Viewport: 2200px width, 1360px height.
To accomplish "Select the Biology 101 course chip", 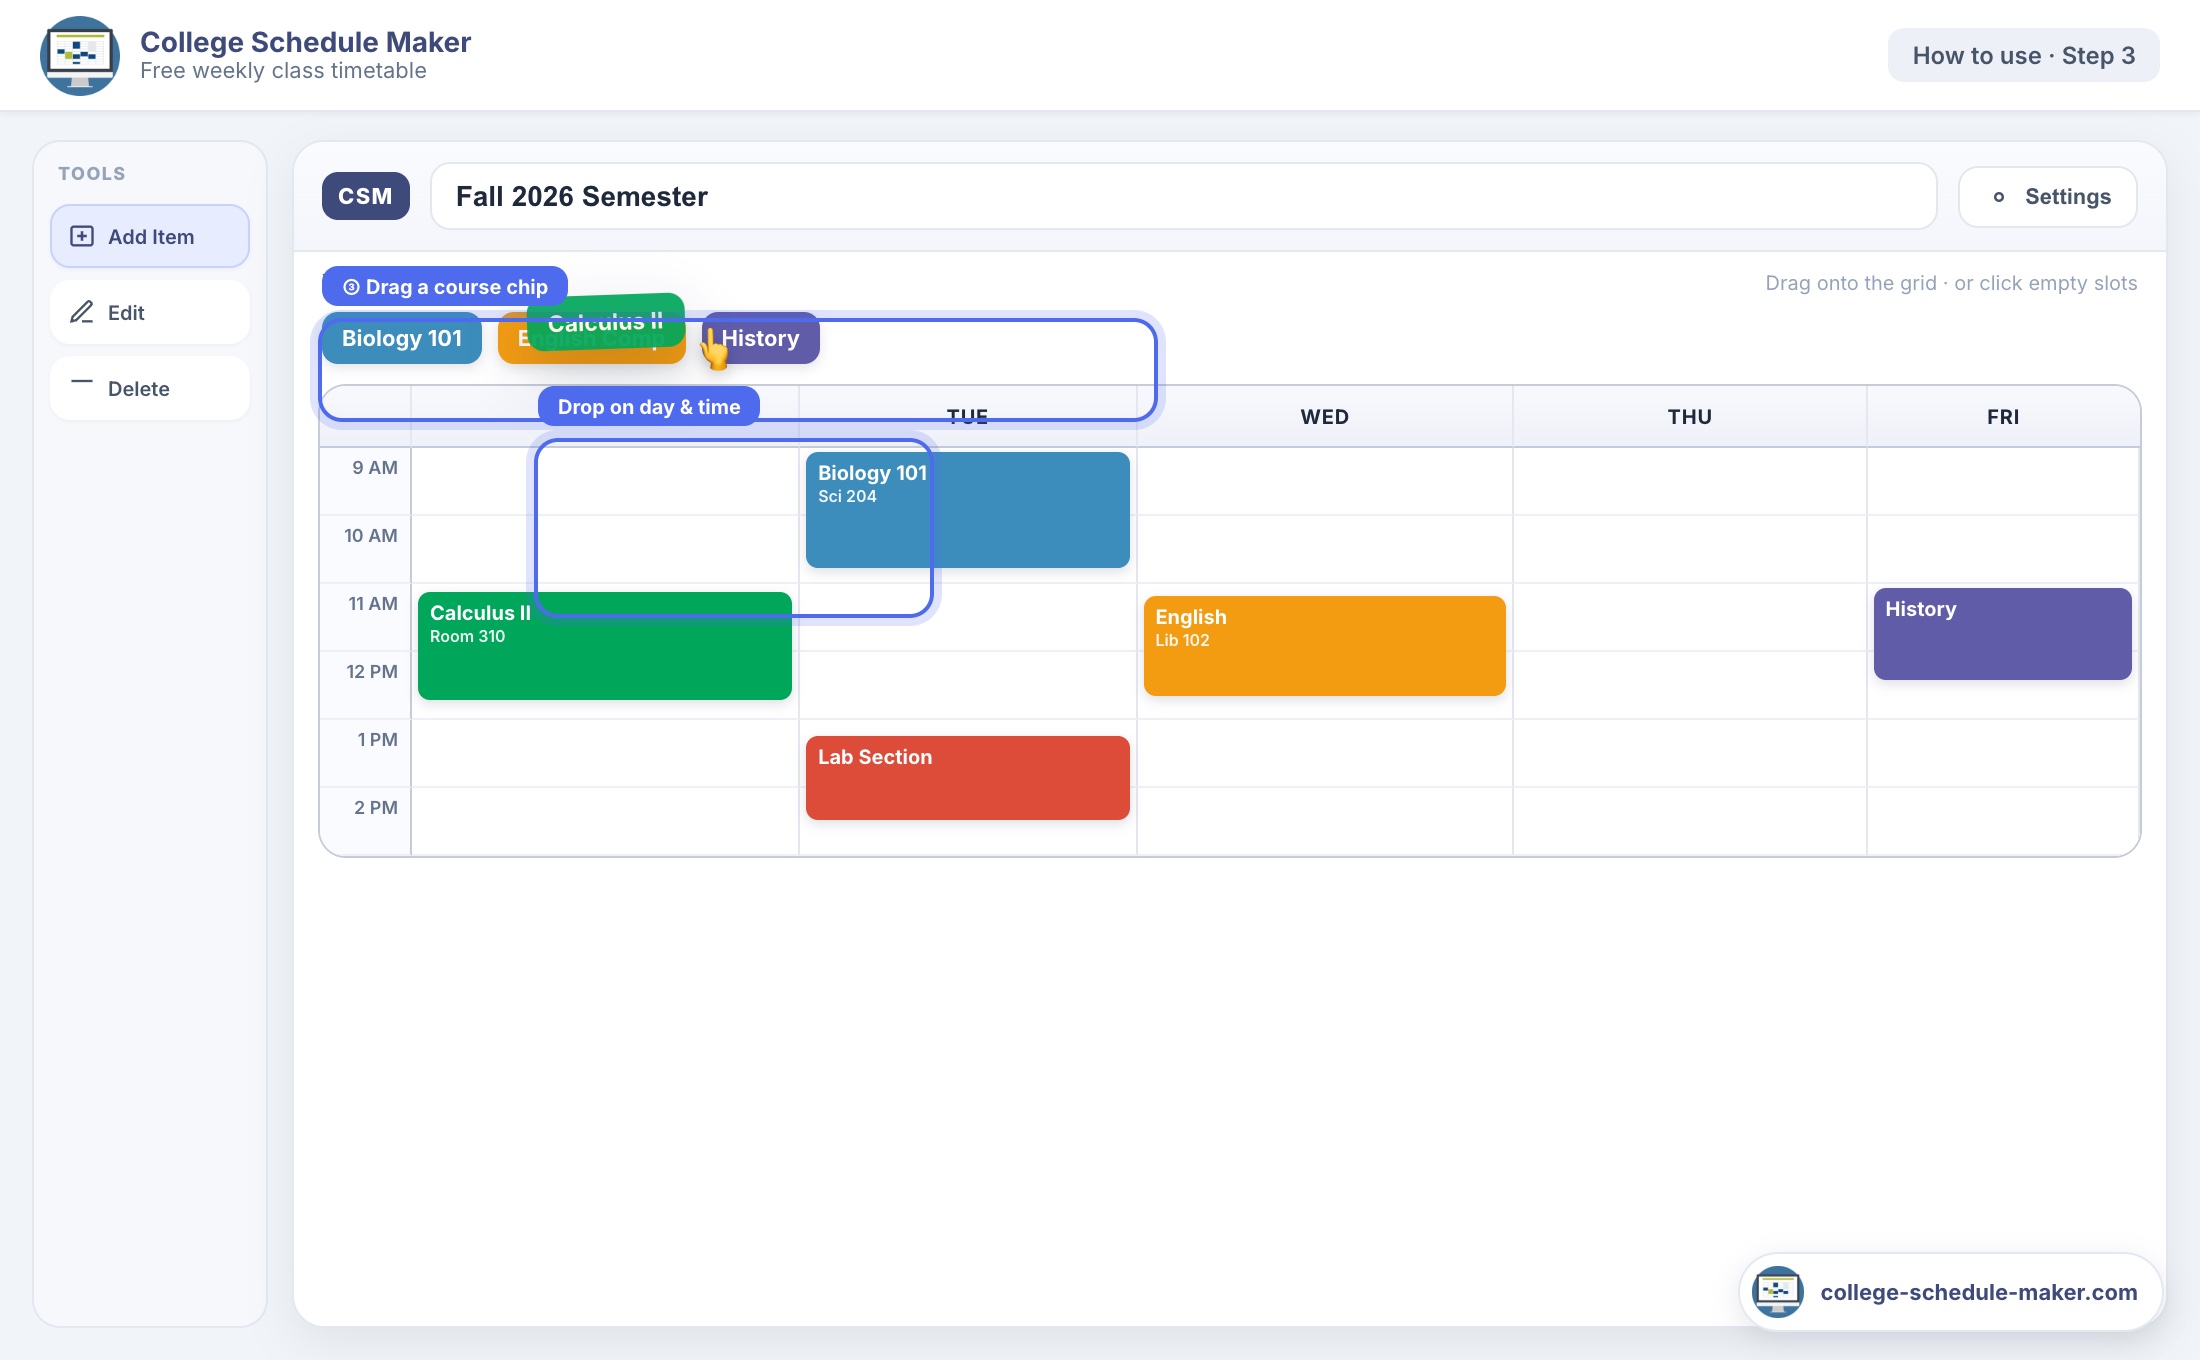I will [401, 338].
